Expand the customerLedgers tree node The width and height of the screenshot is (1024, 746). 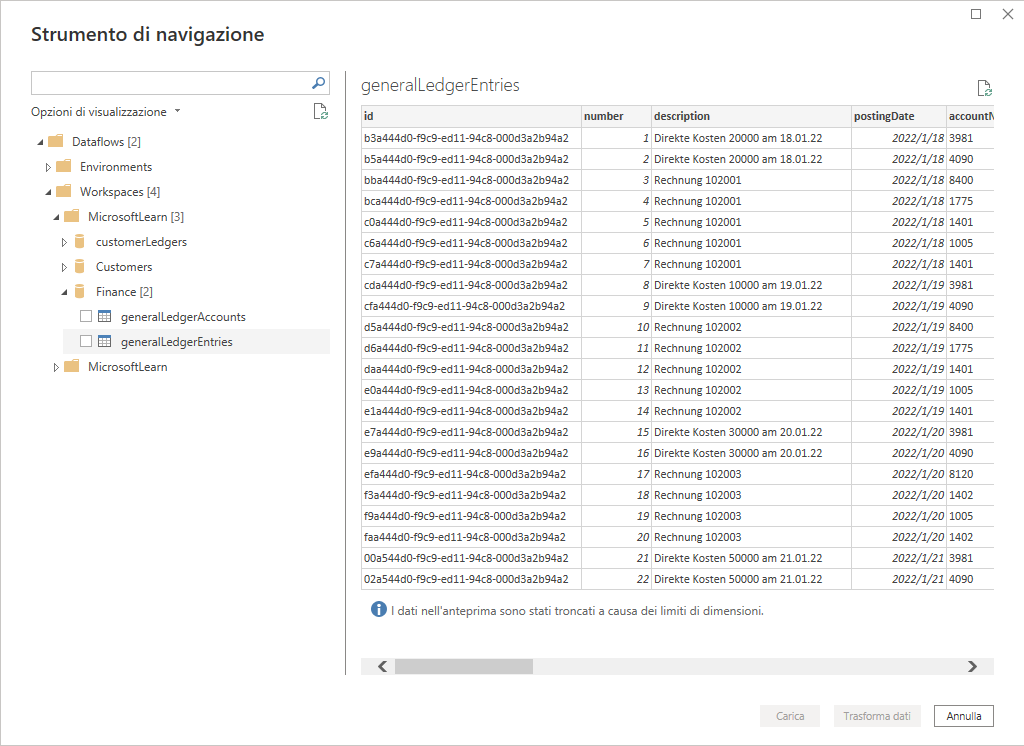click(x=64, y=242)
